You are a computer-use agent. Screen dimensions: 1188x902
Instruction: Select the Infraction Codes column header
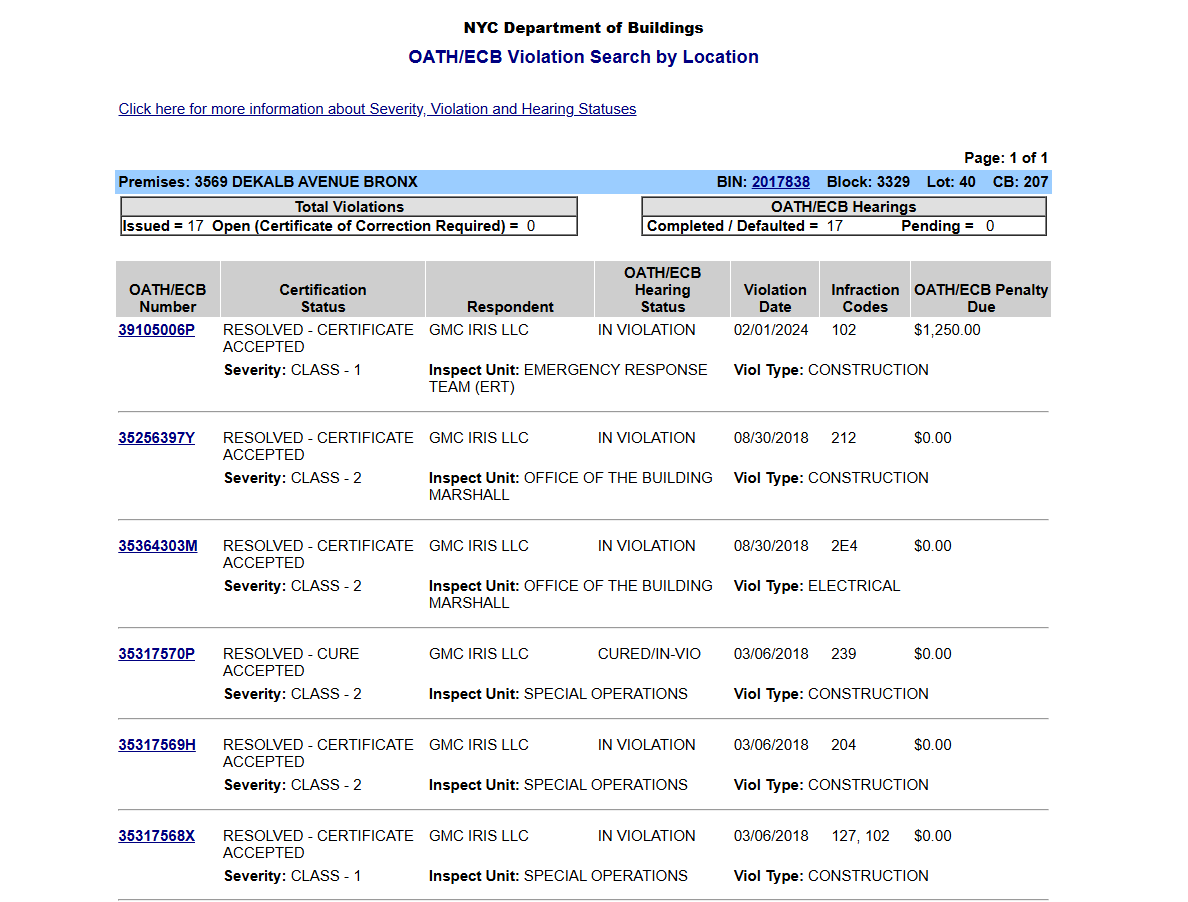tap(864, 298)
